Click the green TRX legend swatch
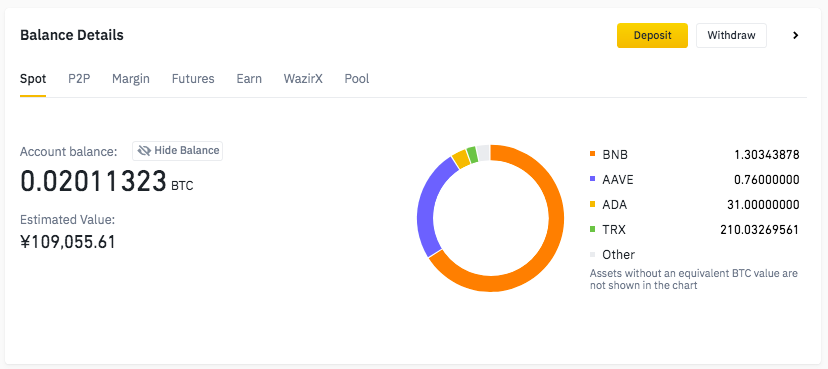The height and width of the screenshot is (369, 828). [592, 229]
